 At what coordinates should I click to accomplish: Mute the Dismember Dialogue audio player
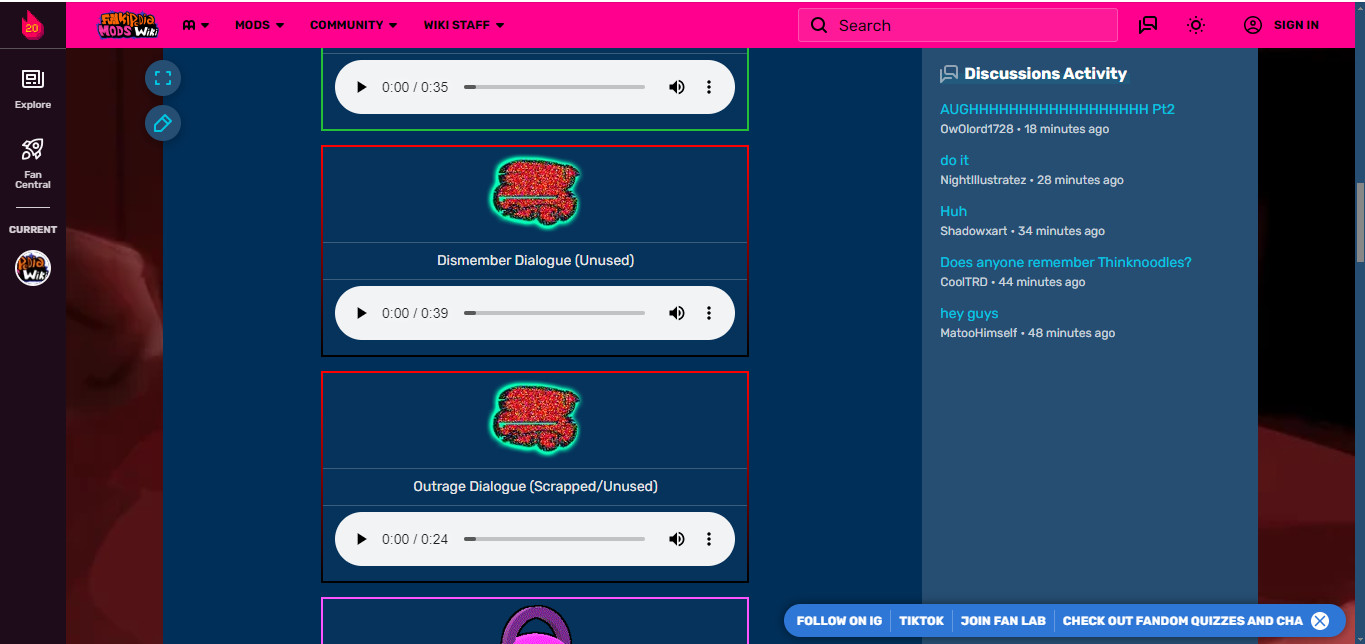coord(677,313)
